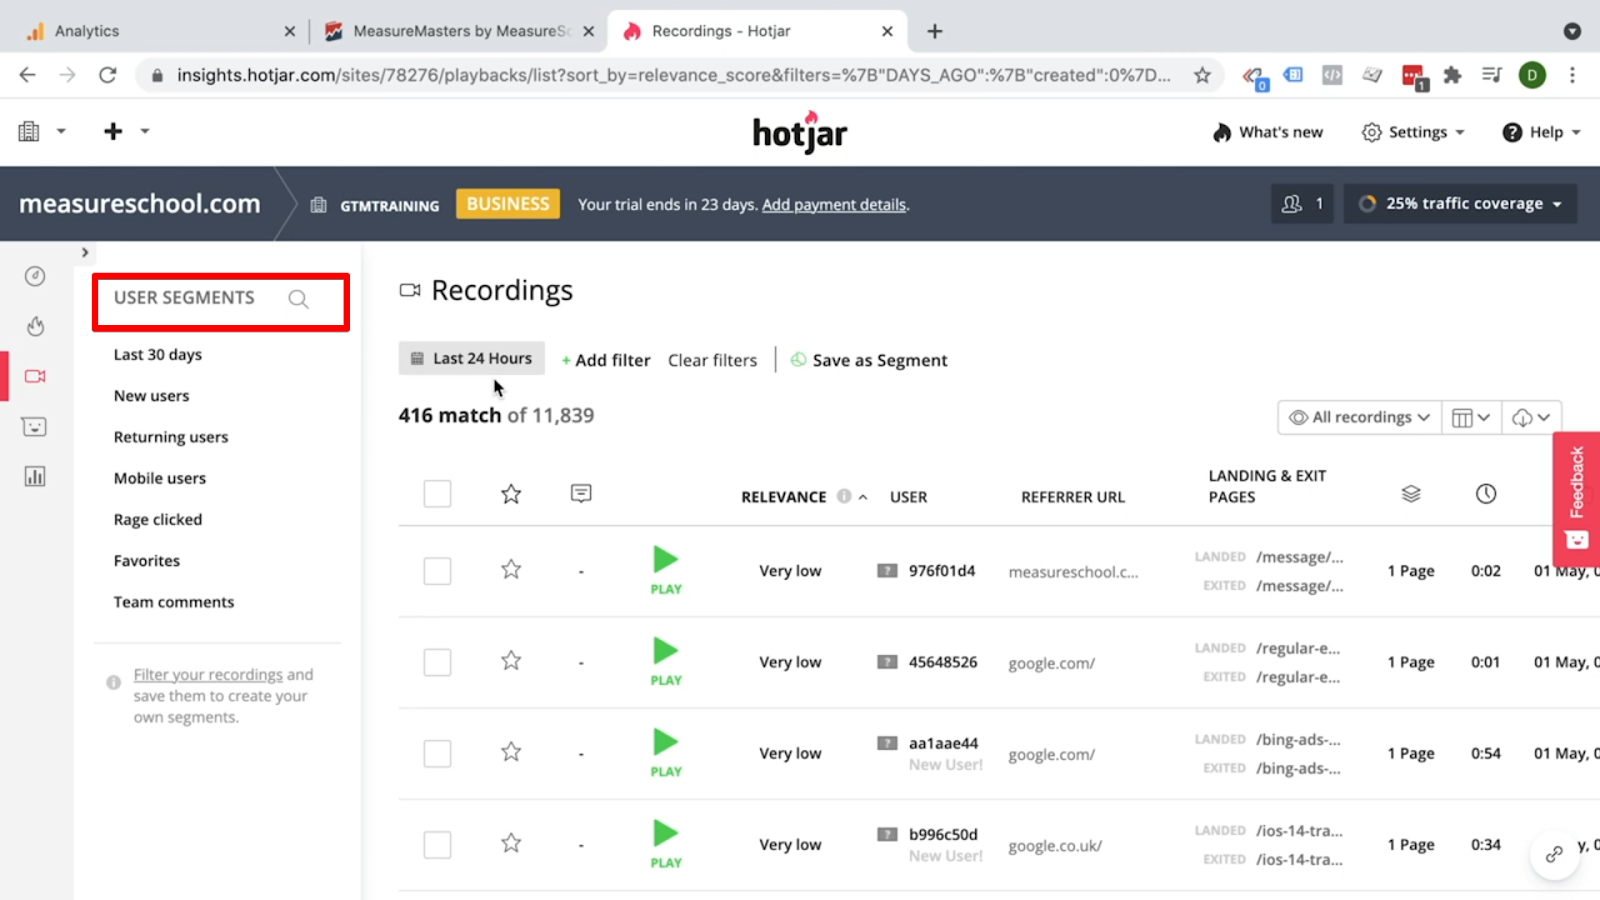
Task: Switch to Analytics browser tab
Action: pyautogui.click(x=158, y=31)
